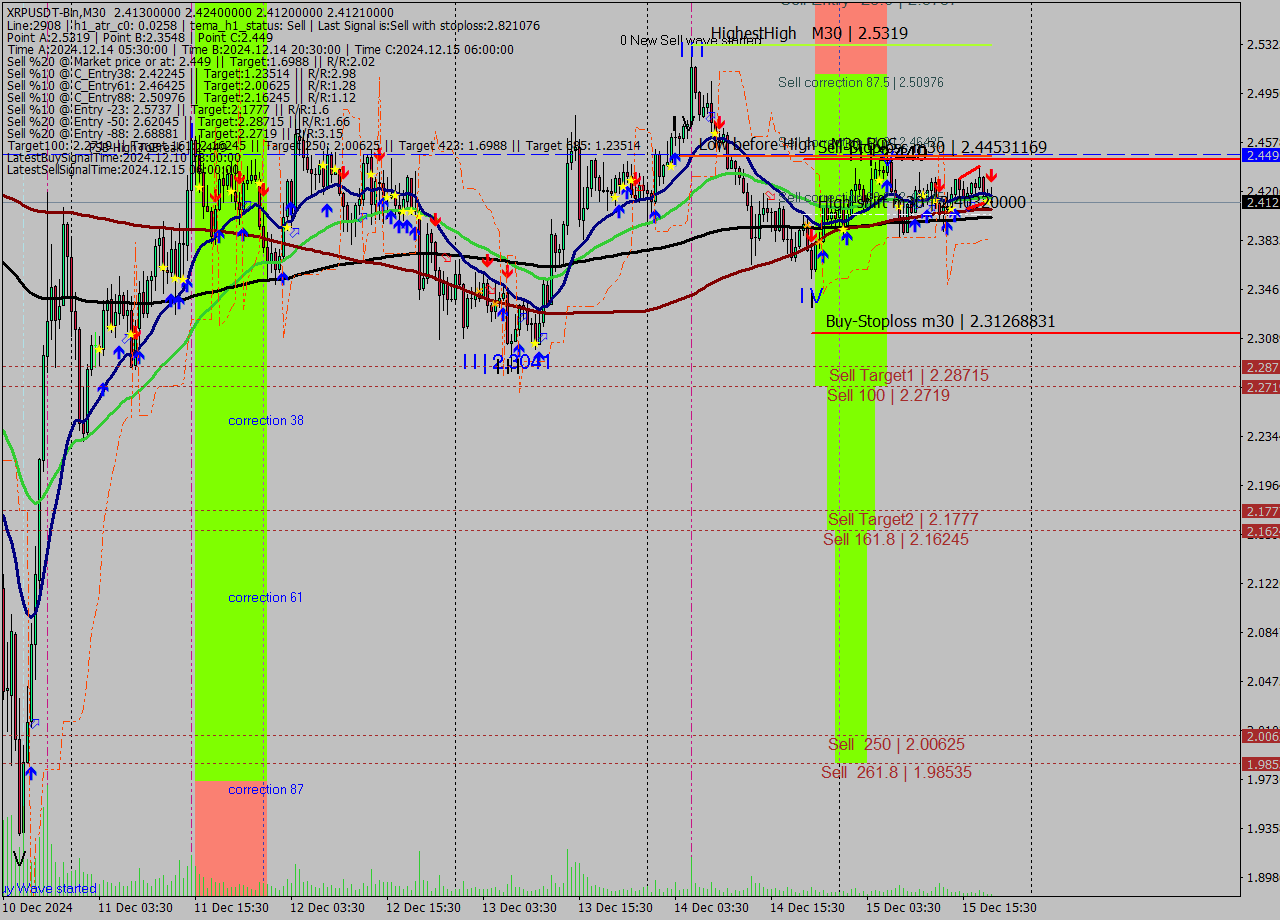Click the 1.898 price scale value

[x=1263, y=878]
